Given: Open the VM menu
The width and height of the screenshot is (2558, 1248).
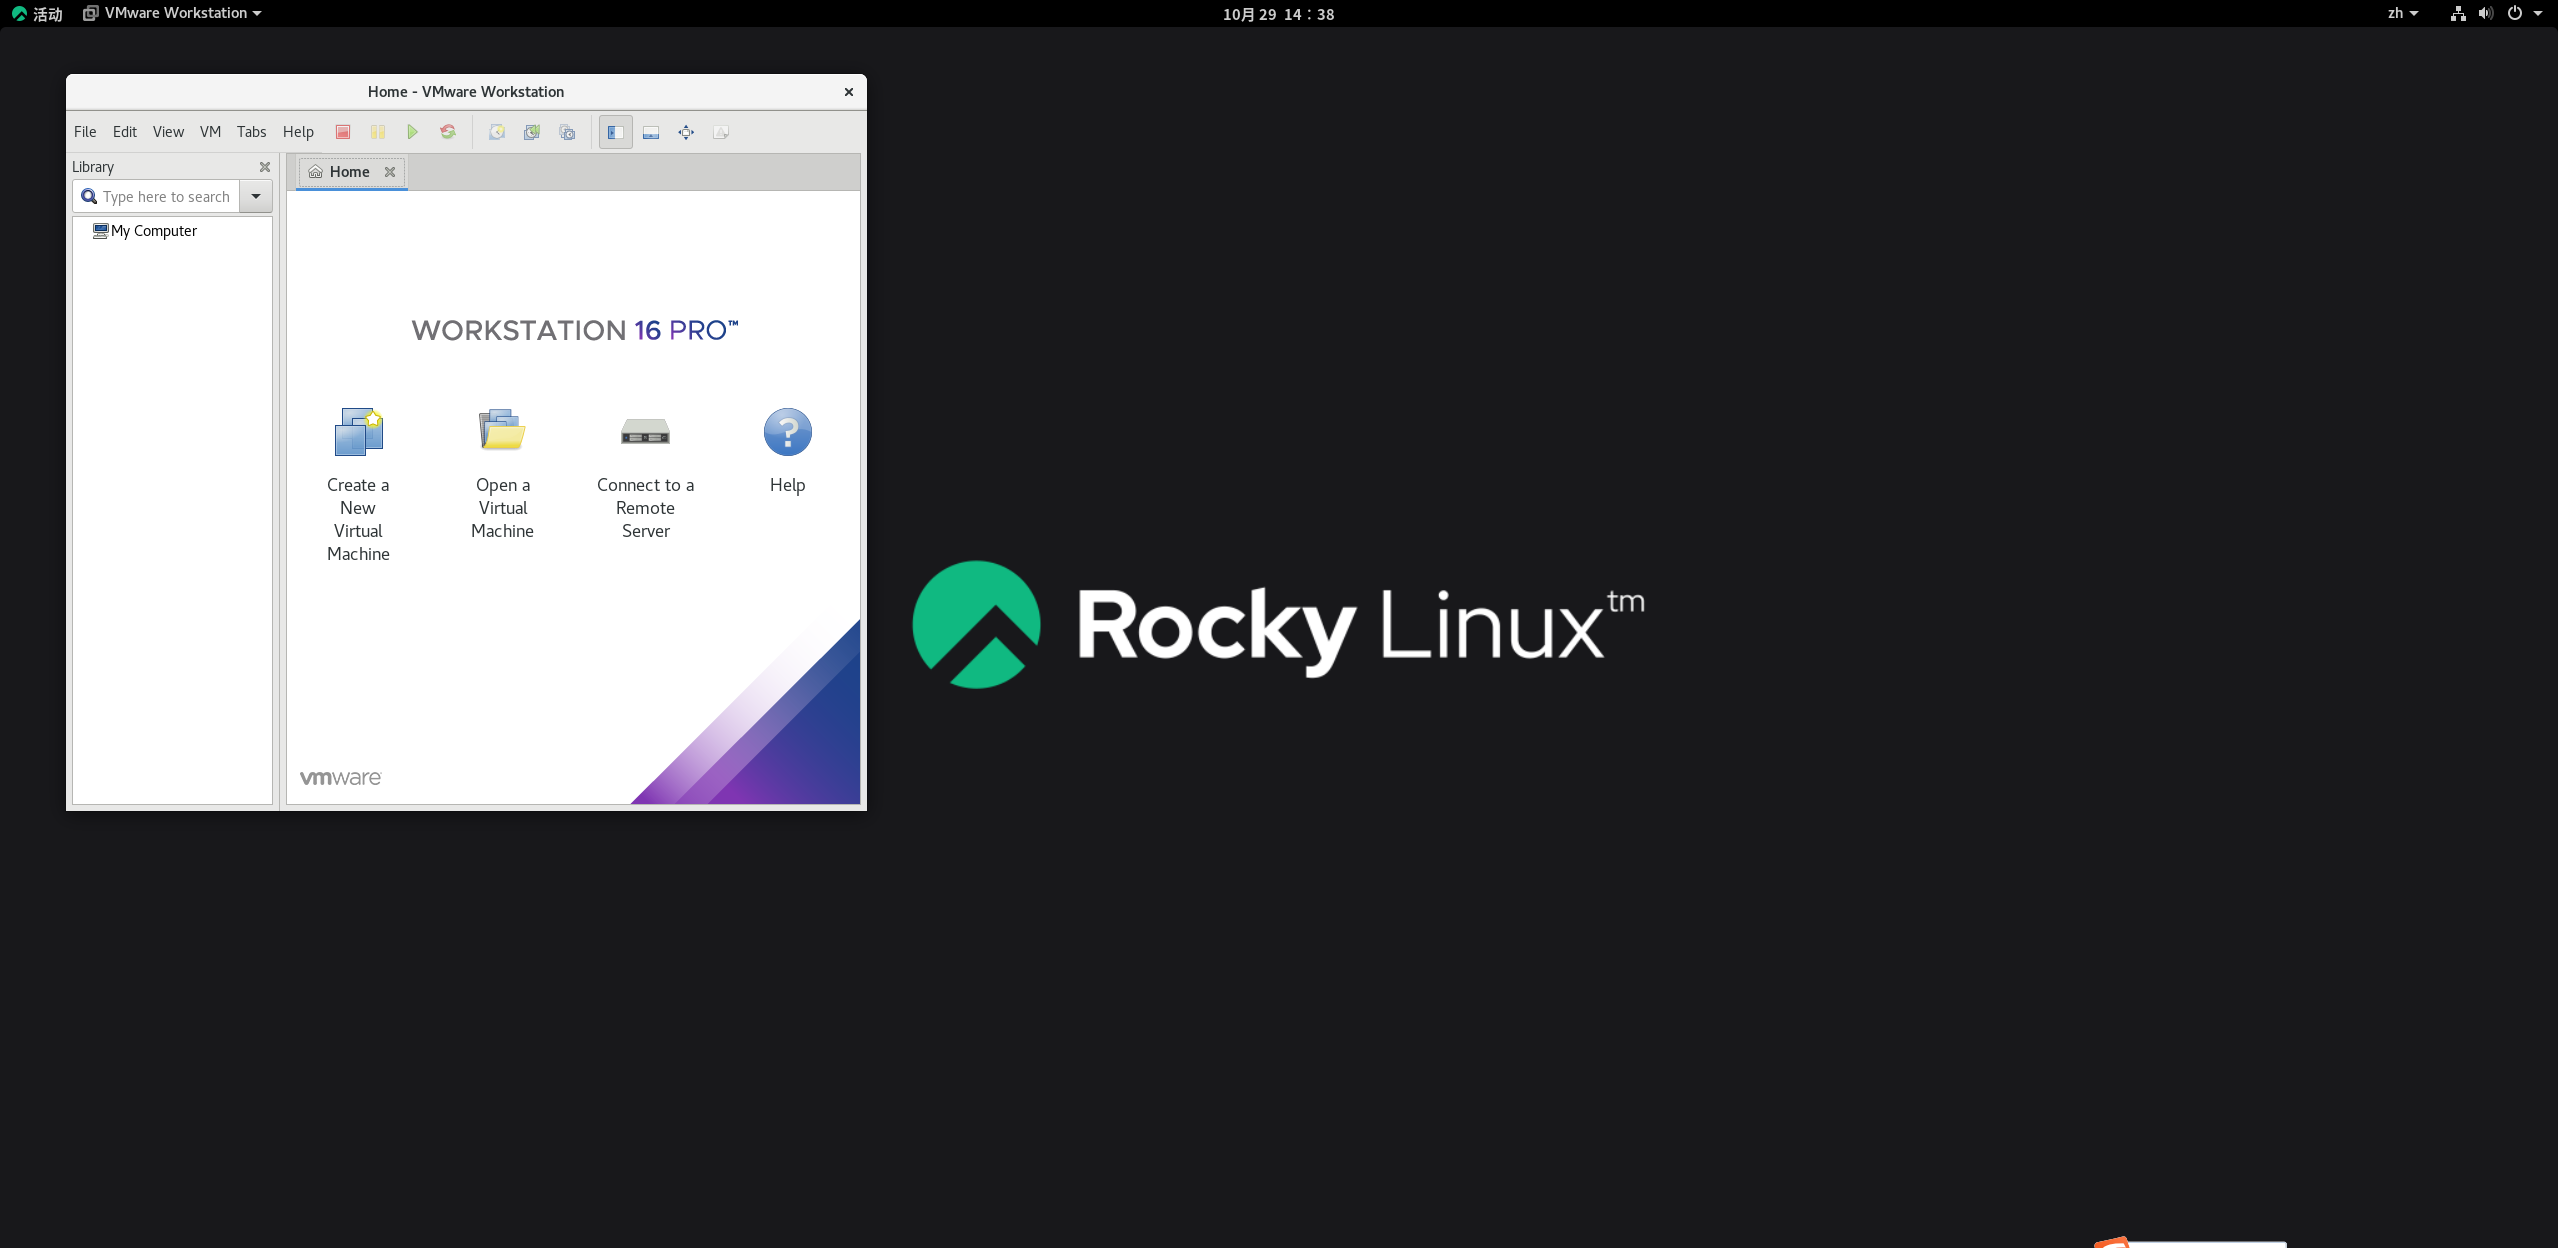Looking at the screenshot, I should coord(210,131).
